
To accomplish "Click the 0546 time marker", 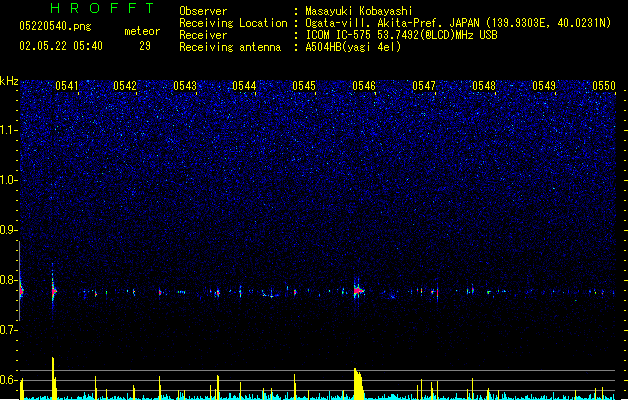I will [x=364, y=86].
